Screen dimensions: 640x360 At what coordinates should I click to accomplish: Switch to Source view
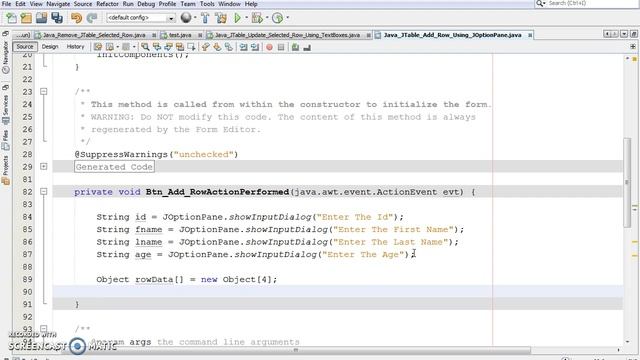(24, 47)
